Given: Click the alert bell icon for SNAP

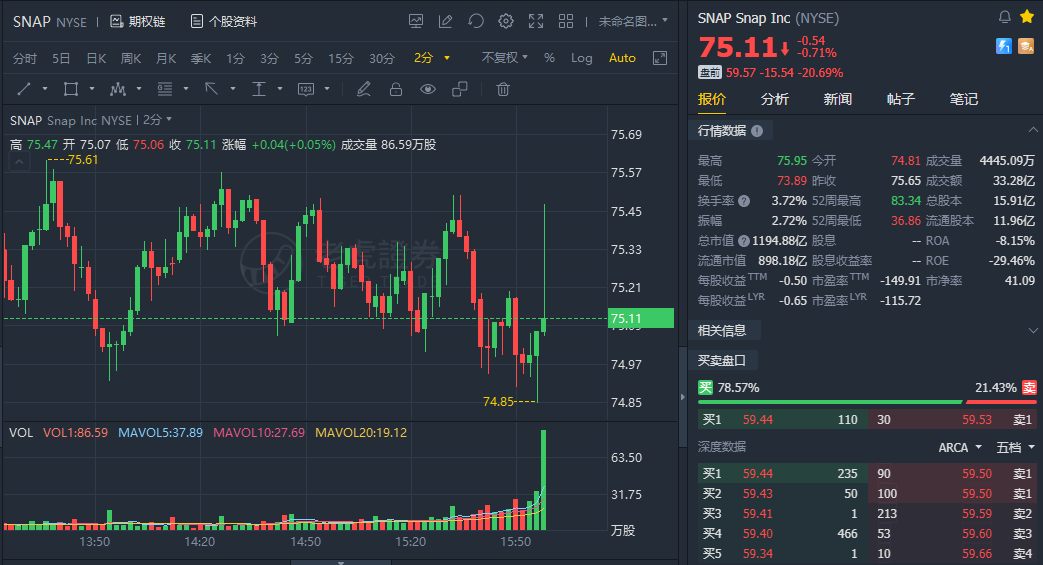Looking at the screenshot, I should 1004,17.
